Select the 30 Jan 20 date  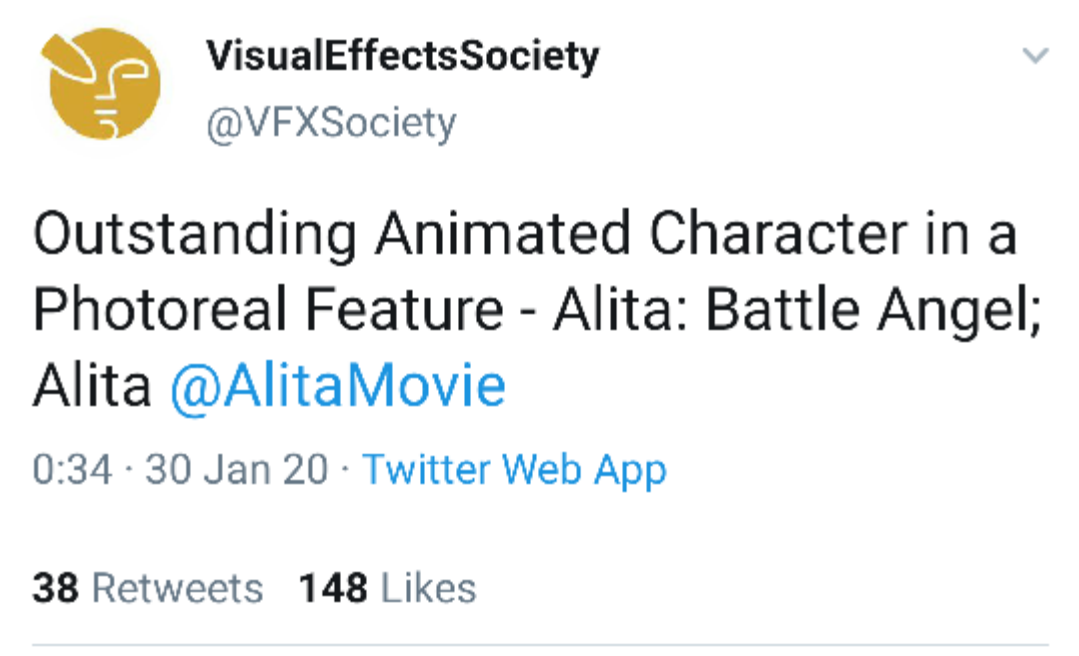click(236, 469)
